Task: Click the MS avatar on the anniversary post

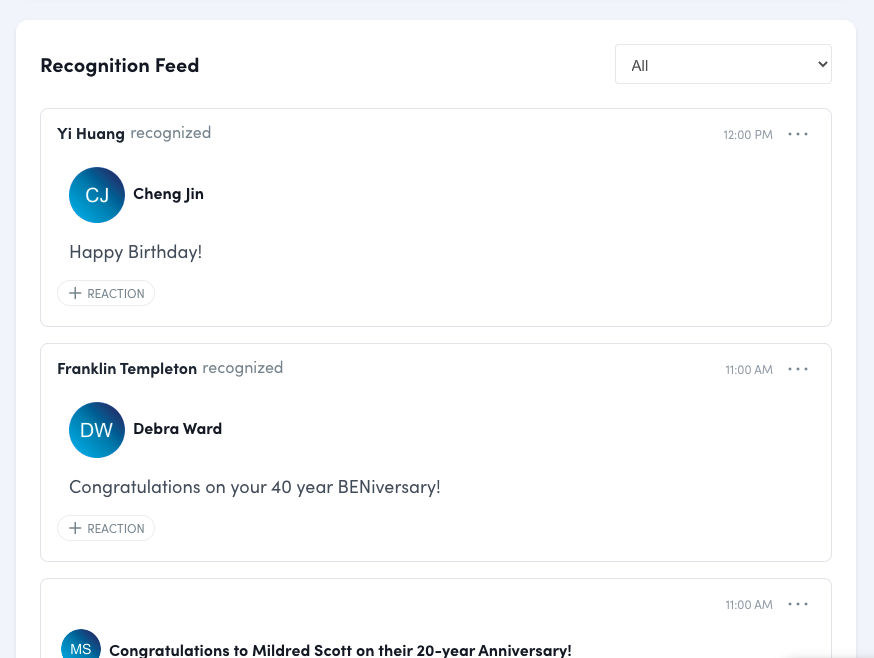Action: 81,648
